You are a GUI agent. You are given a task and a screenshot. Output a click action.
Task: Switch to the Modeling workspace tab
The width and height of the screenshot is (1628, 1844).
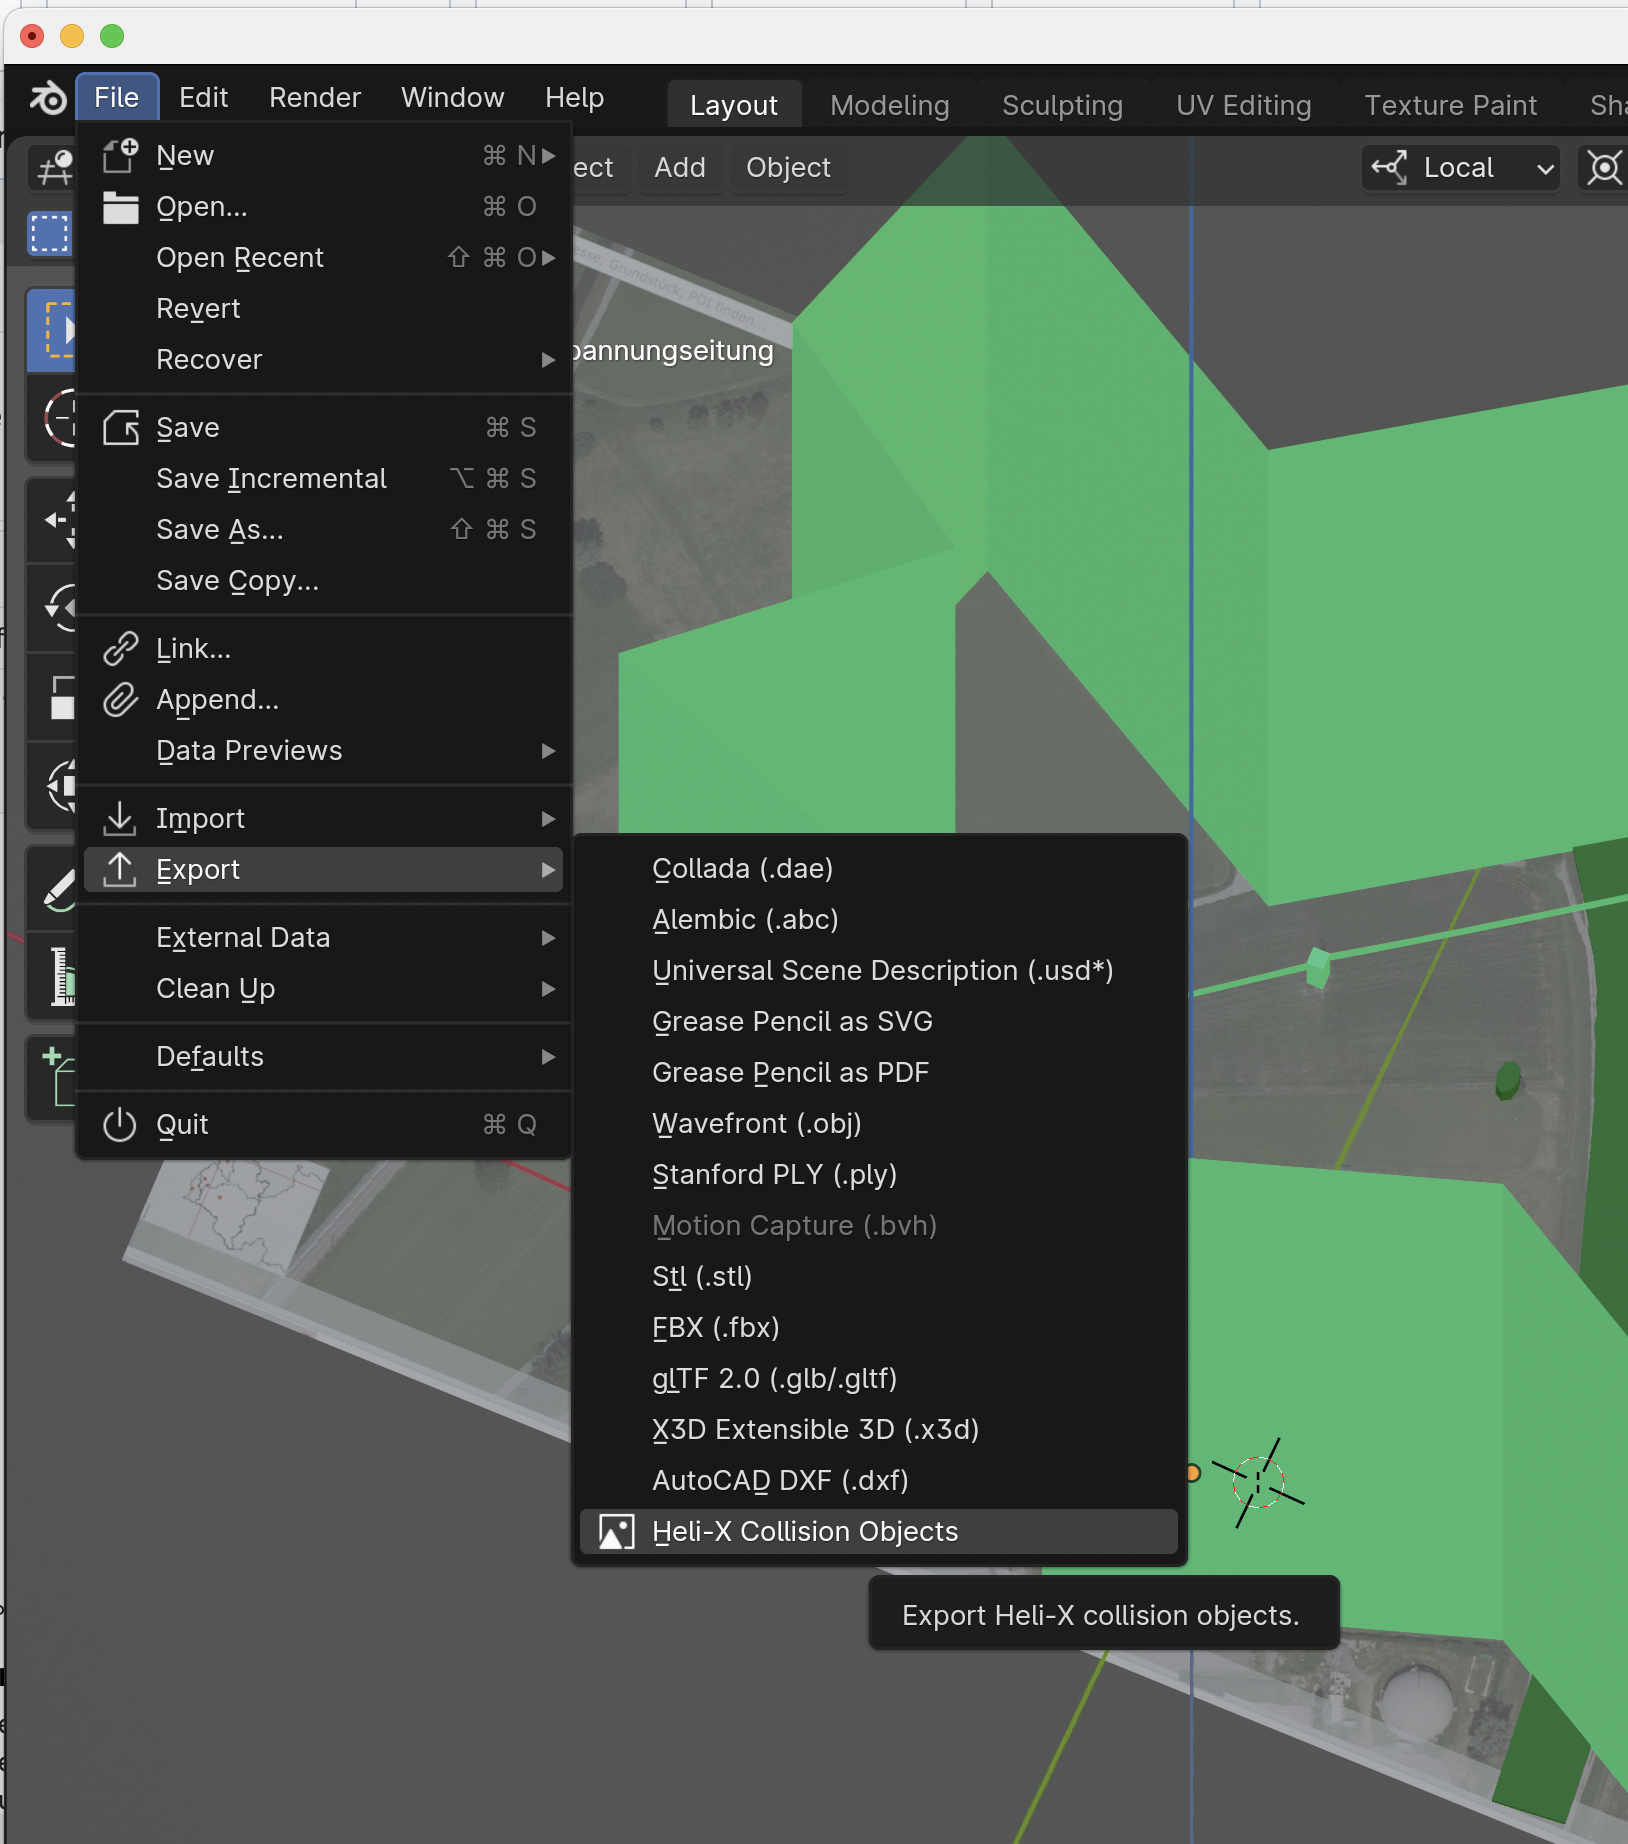890,105
